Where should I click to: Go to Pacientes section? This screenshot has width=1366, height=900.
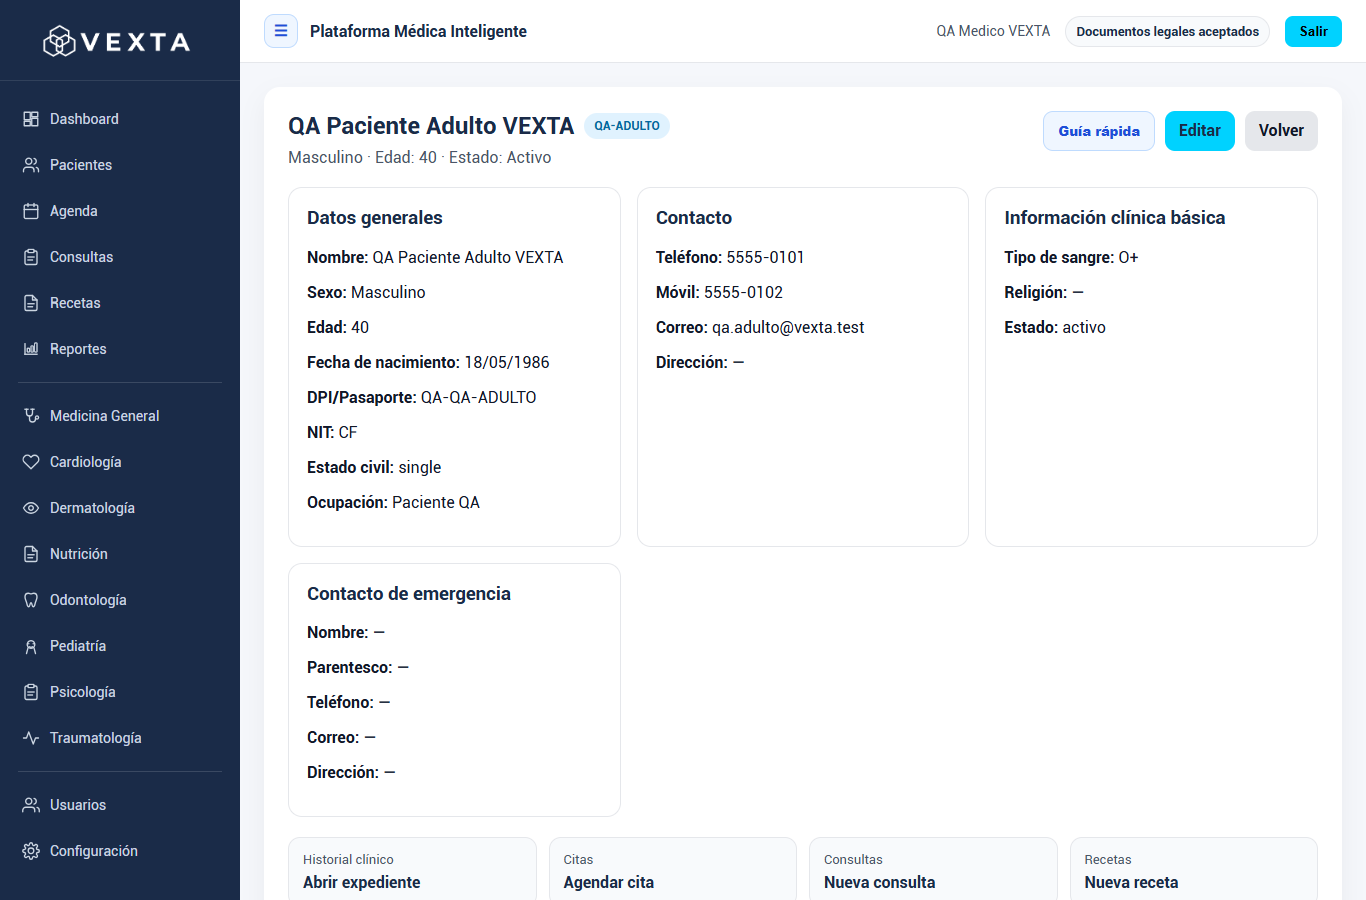click(x=120, y=165)
